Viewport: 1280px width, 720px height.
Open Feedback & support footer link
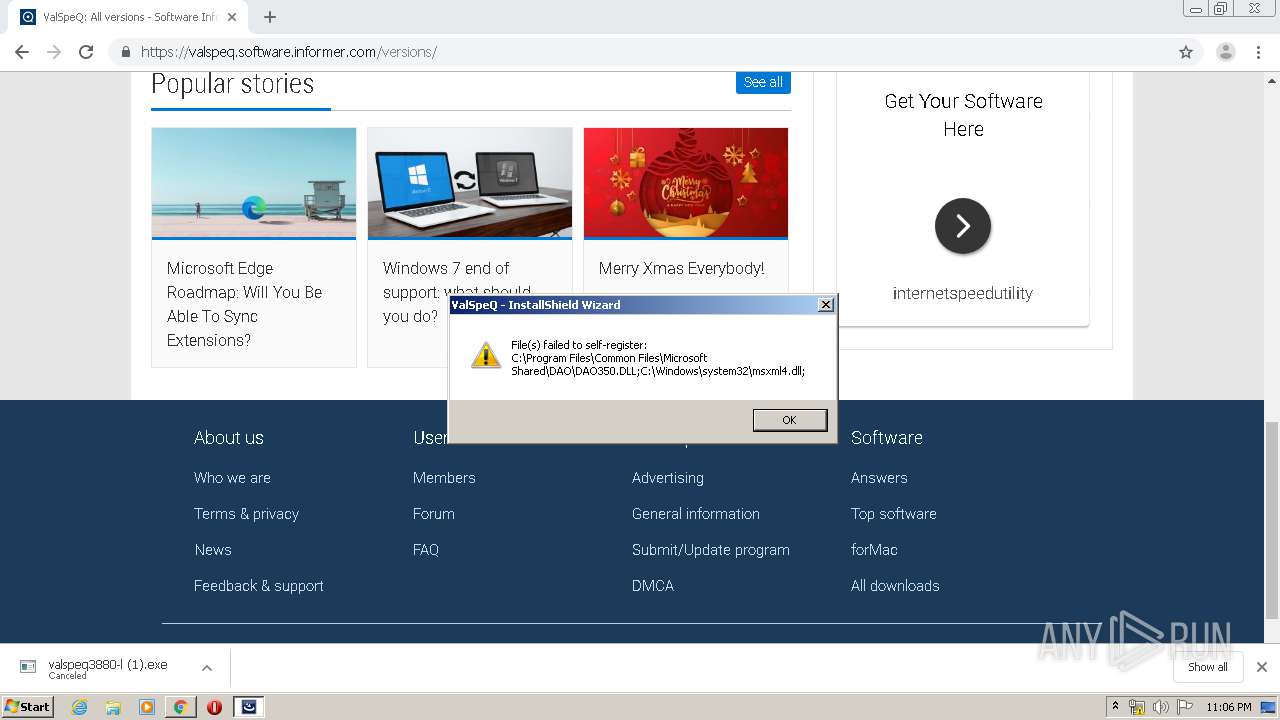(x=259, y=586)
